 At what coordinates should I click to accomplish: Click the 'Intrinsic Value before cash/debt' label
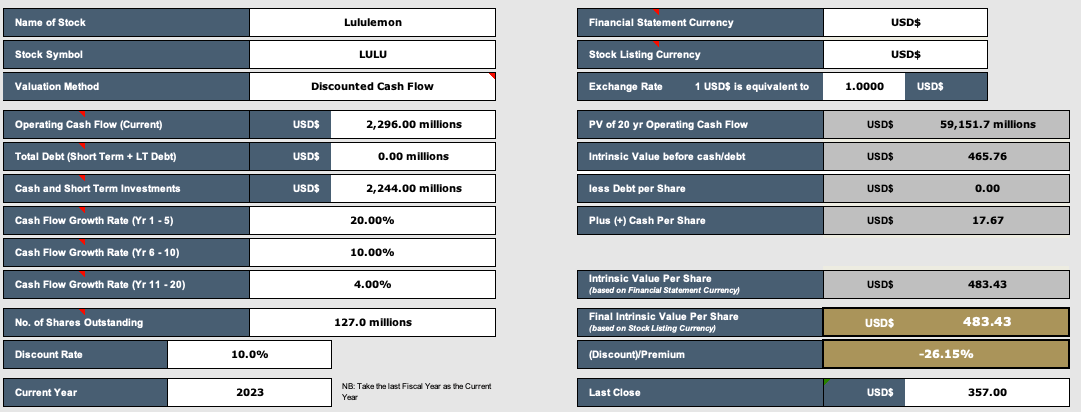pyautogui.click(x=700, y=156)
